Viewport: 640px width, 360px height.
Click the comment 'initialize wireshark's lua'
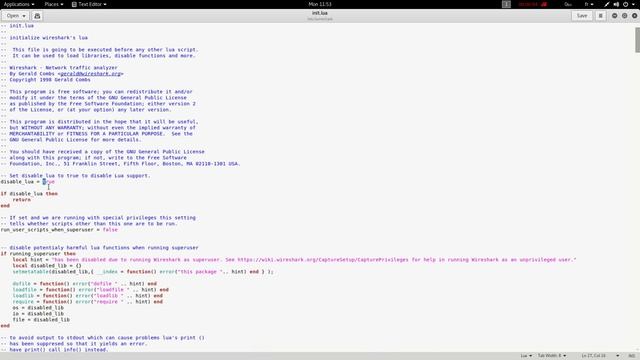[x=44, y=38]
